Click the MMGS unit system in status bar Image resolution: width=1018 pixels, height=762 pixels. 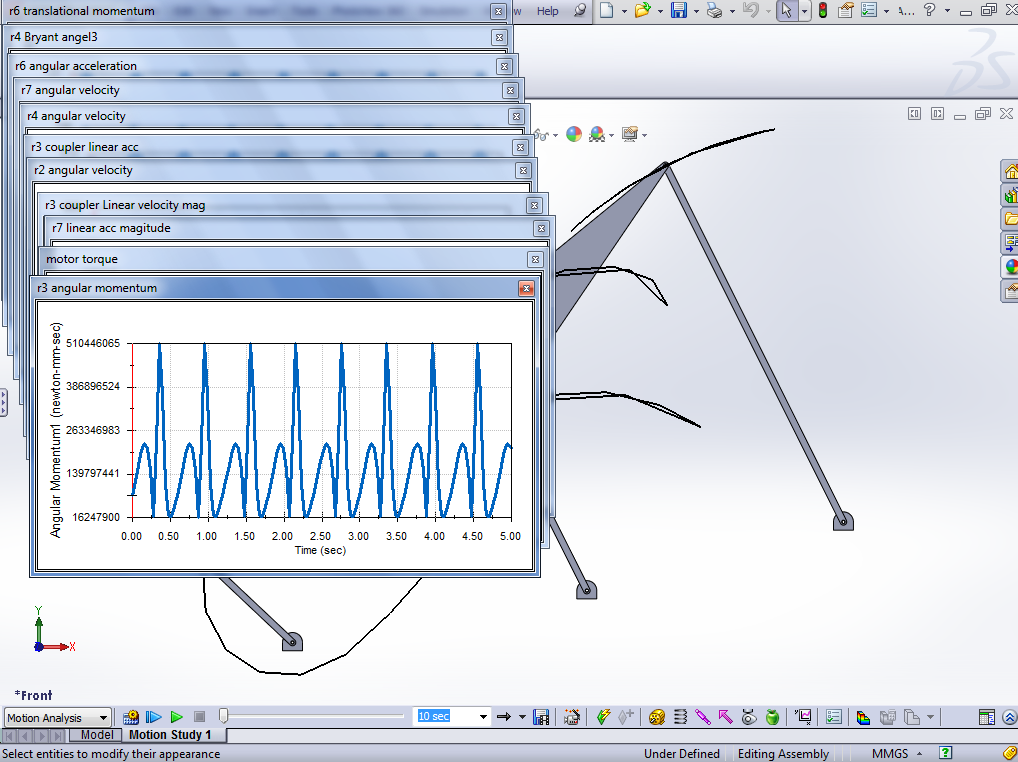[x=889, y=754]
